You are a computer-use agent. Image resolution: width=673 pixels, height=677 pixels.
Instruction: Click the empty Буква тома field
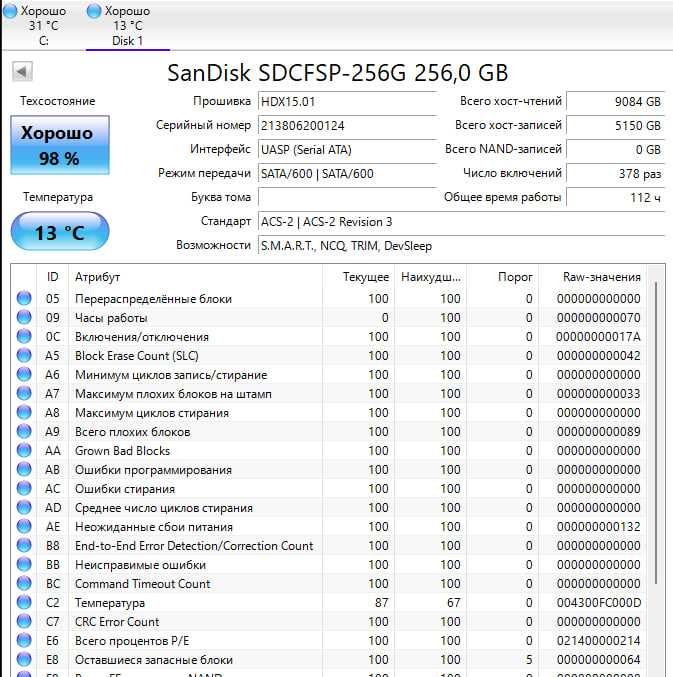click(x=347, y=198)
